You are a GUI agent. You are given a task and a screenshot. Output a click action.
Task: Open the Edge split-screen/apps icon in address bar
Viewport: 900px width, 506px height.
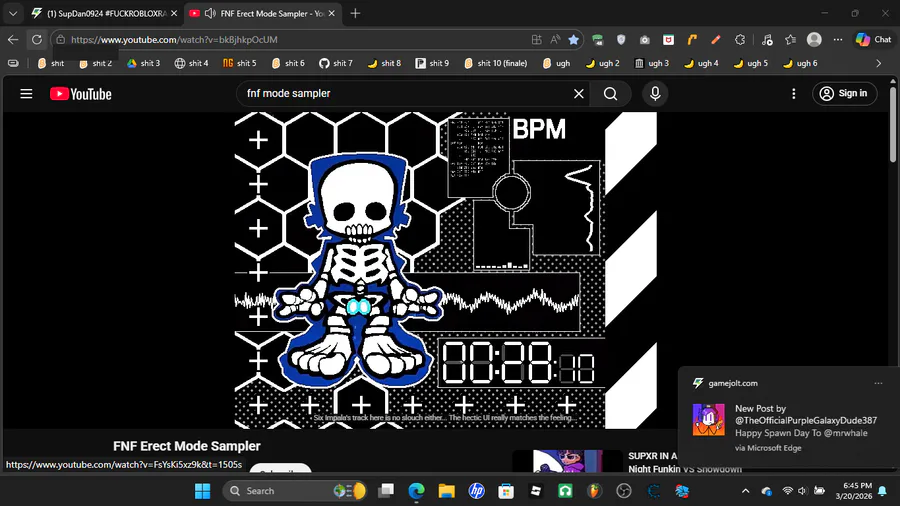pyautogui.click(x=537, y=40)
